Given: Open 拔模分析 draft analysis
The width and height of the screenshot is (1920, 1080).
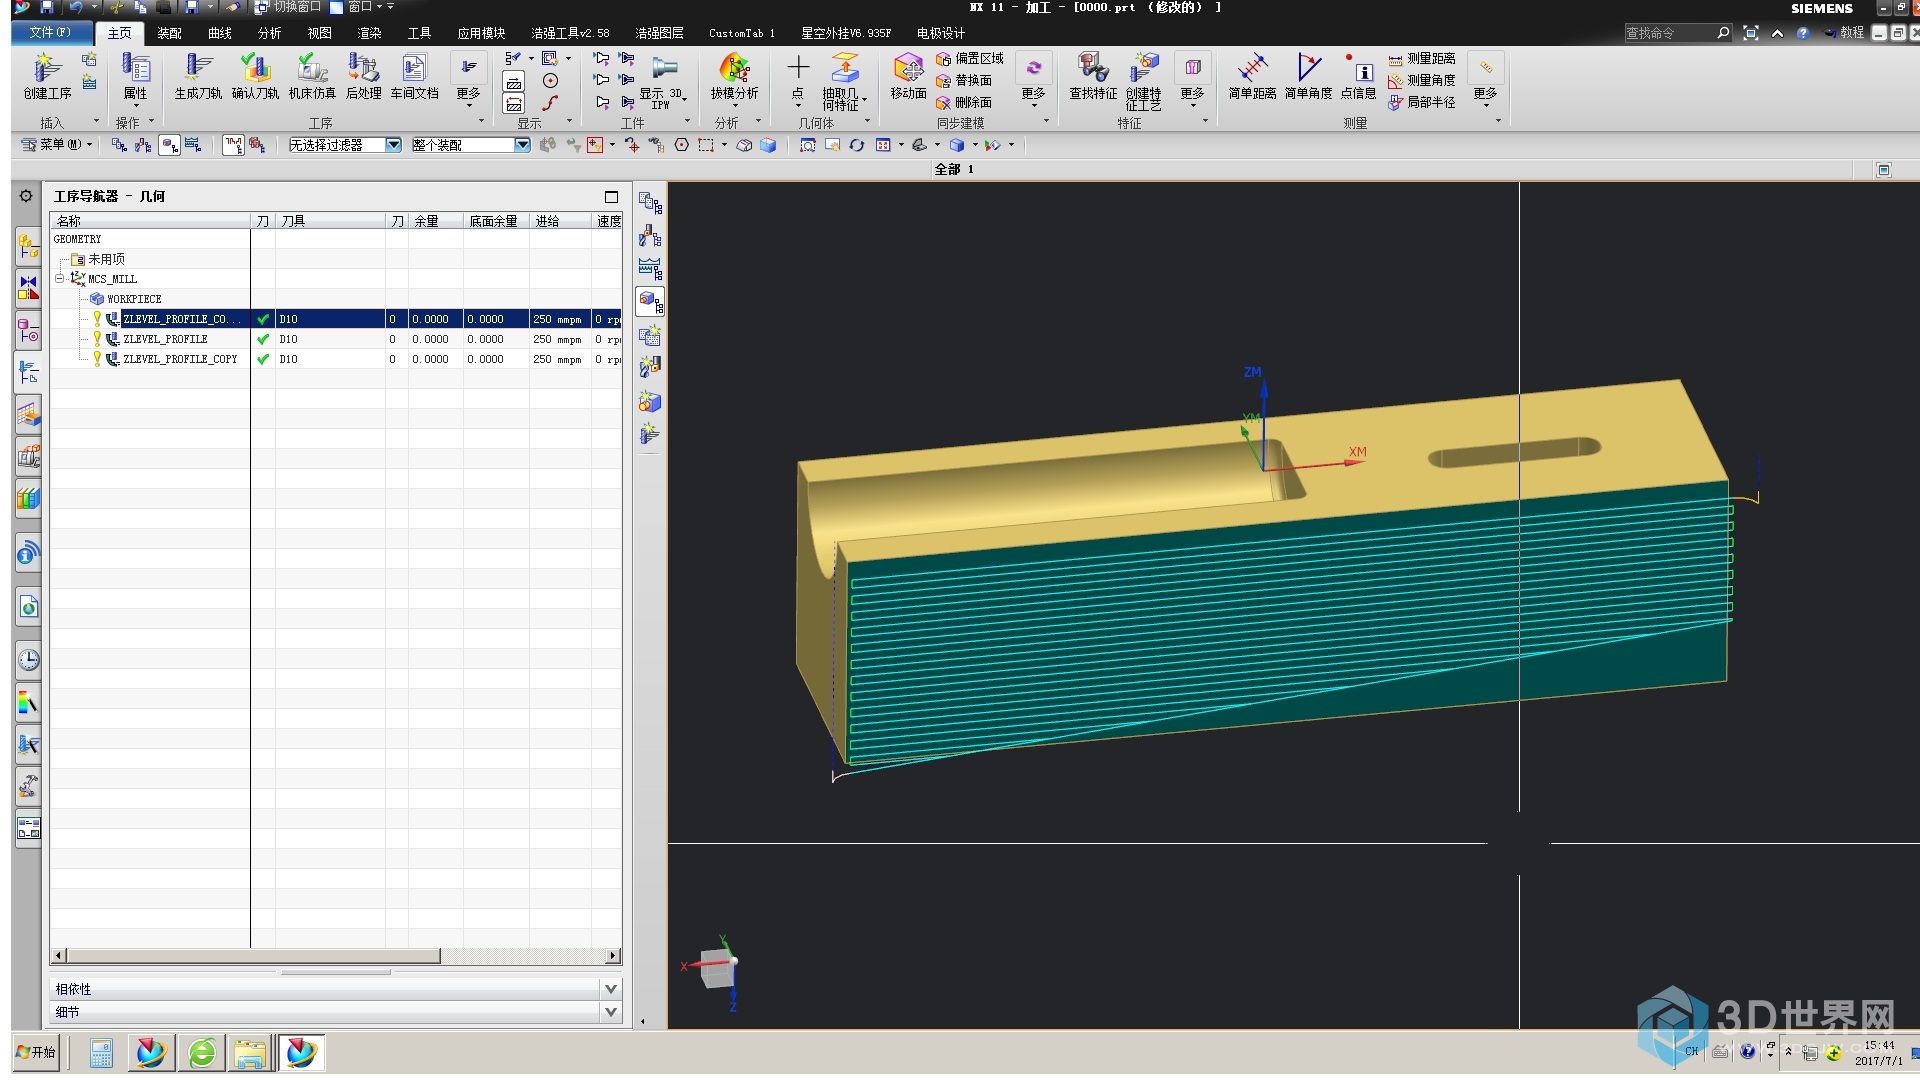Looking at the screenshot, I should pyautogui.click(x=734, y=76).
